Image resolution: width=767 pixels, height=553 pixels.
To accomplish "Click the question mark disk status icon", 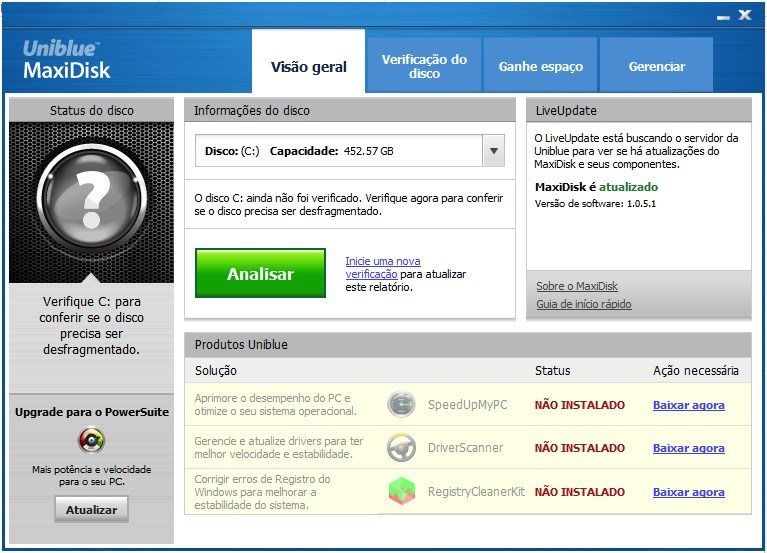I will point(91,199).
